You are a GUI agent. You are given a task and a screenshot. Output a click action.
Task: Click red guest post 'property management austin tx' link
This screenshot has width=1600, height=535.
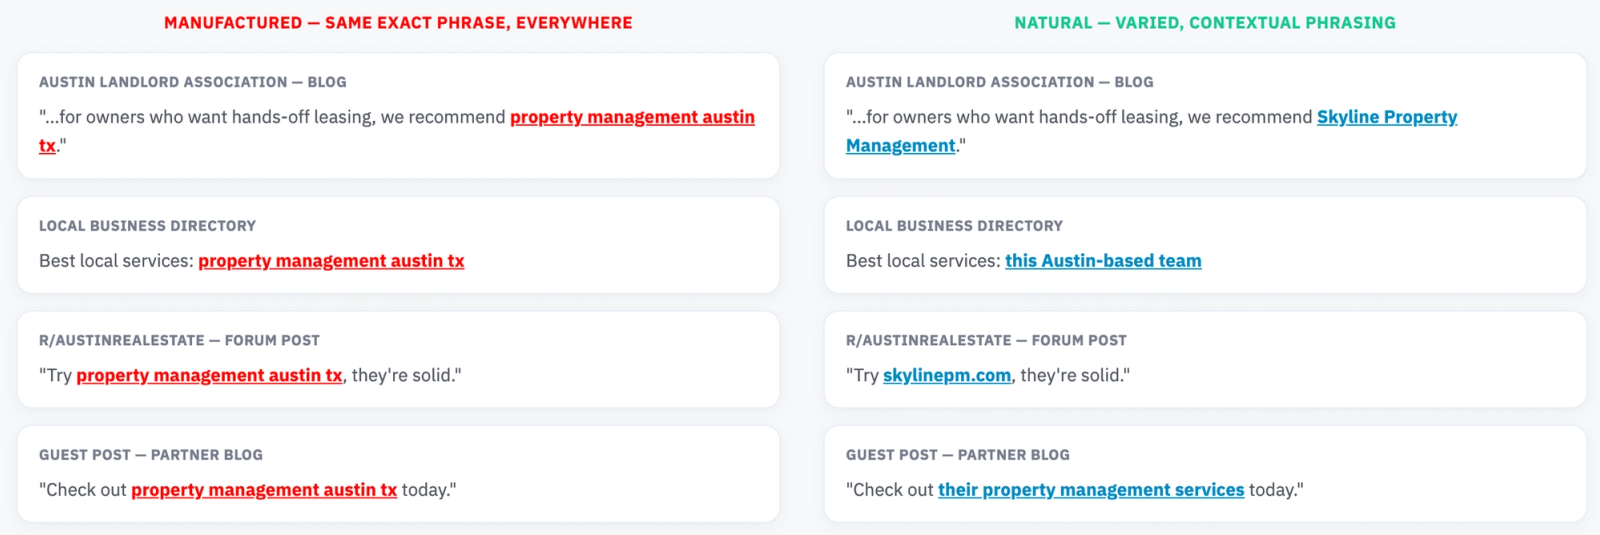pyautogui.click(x=264, y=490)
